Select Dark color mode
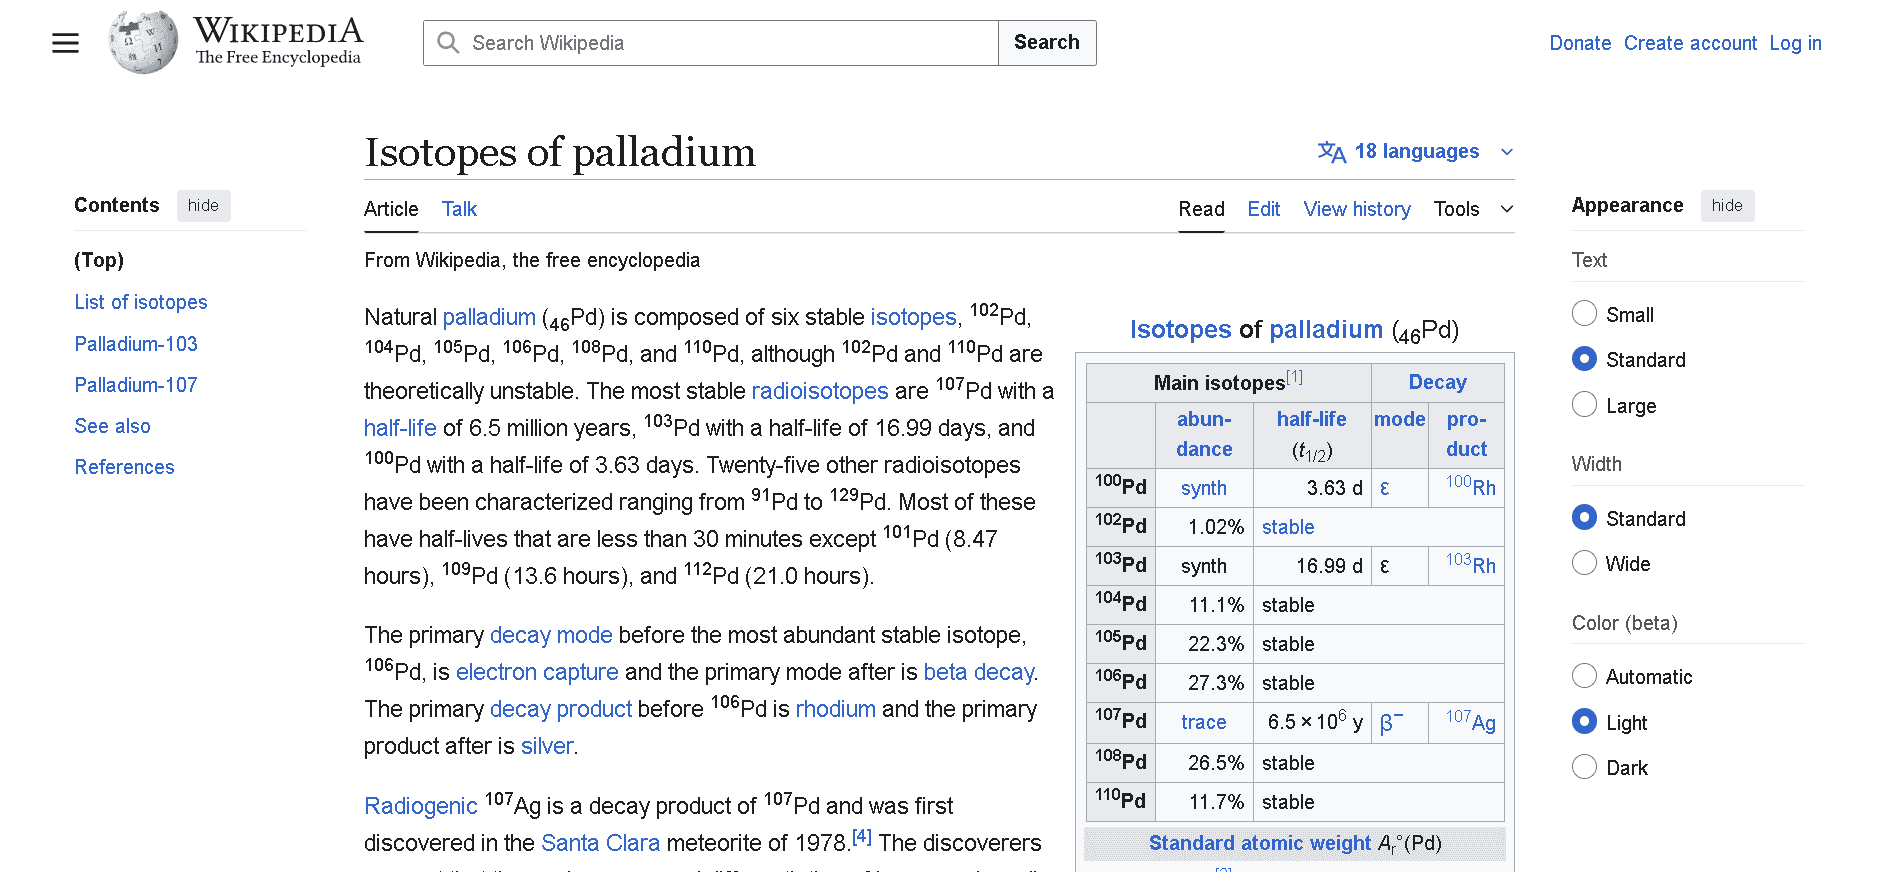 (x=1584, y=767)
